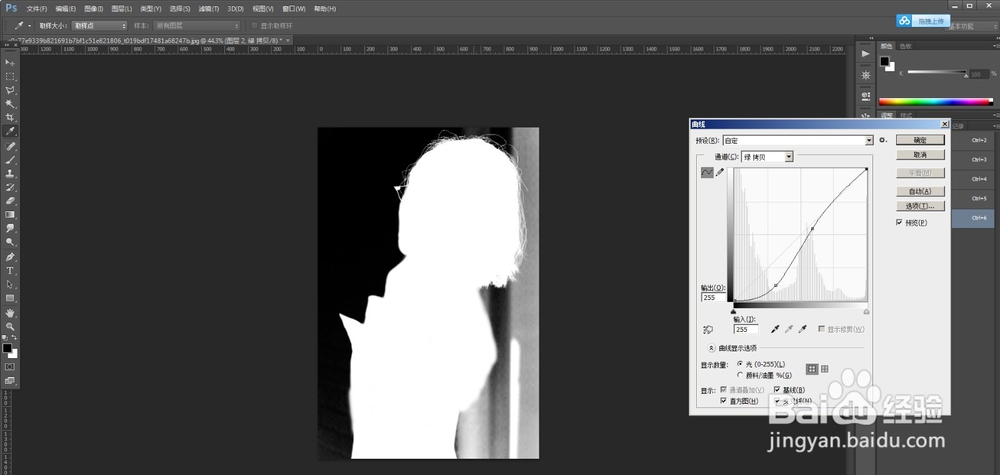Screen dimensions: 1000x475
Task: Toggle Quick Mask mode
Action: click(x=10, y=367)
